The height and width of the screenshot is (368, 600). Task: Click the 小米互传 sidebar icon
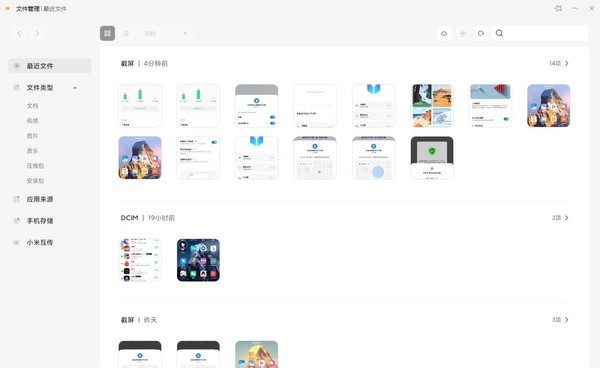pyautogui.click(x=16, y=242)
